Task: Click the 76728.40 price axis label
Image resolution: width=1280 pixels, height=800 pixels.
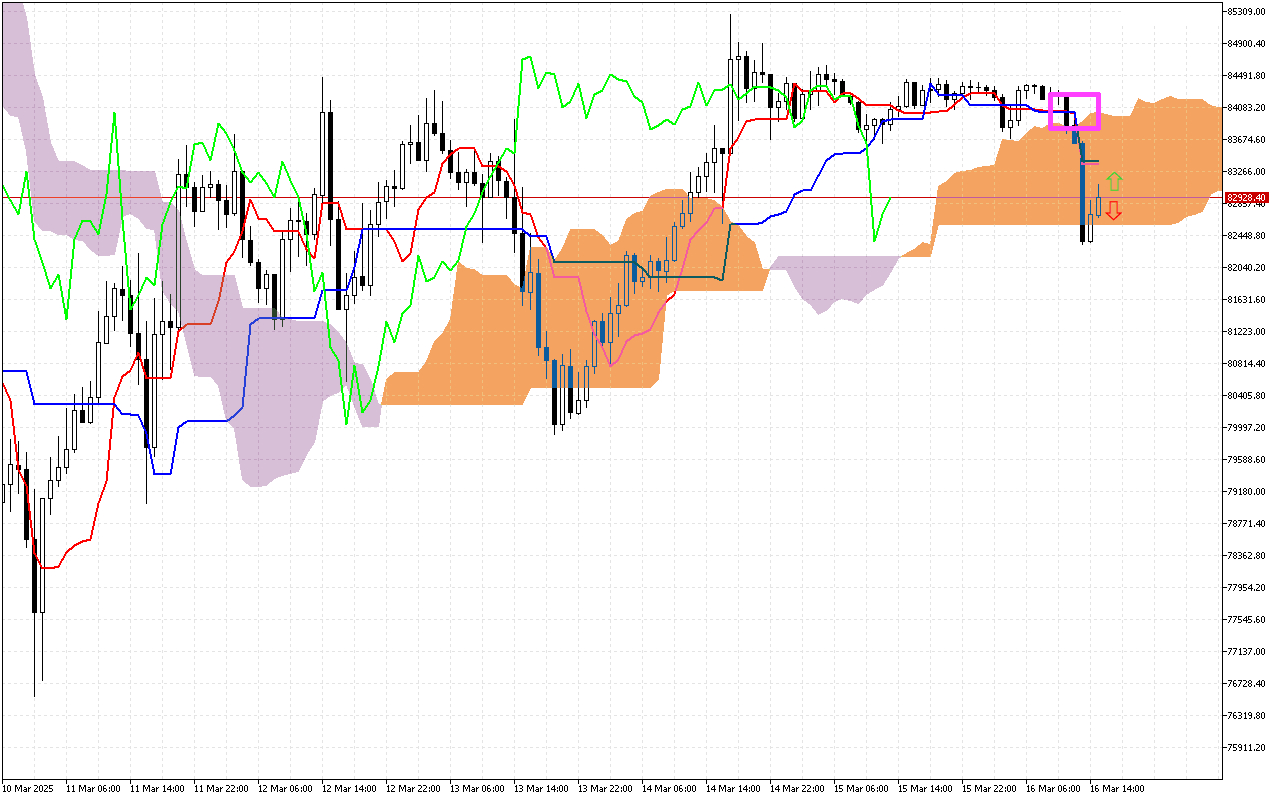Action: [1246, 684]
